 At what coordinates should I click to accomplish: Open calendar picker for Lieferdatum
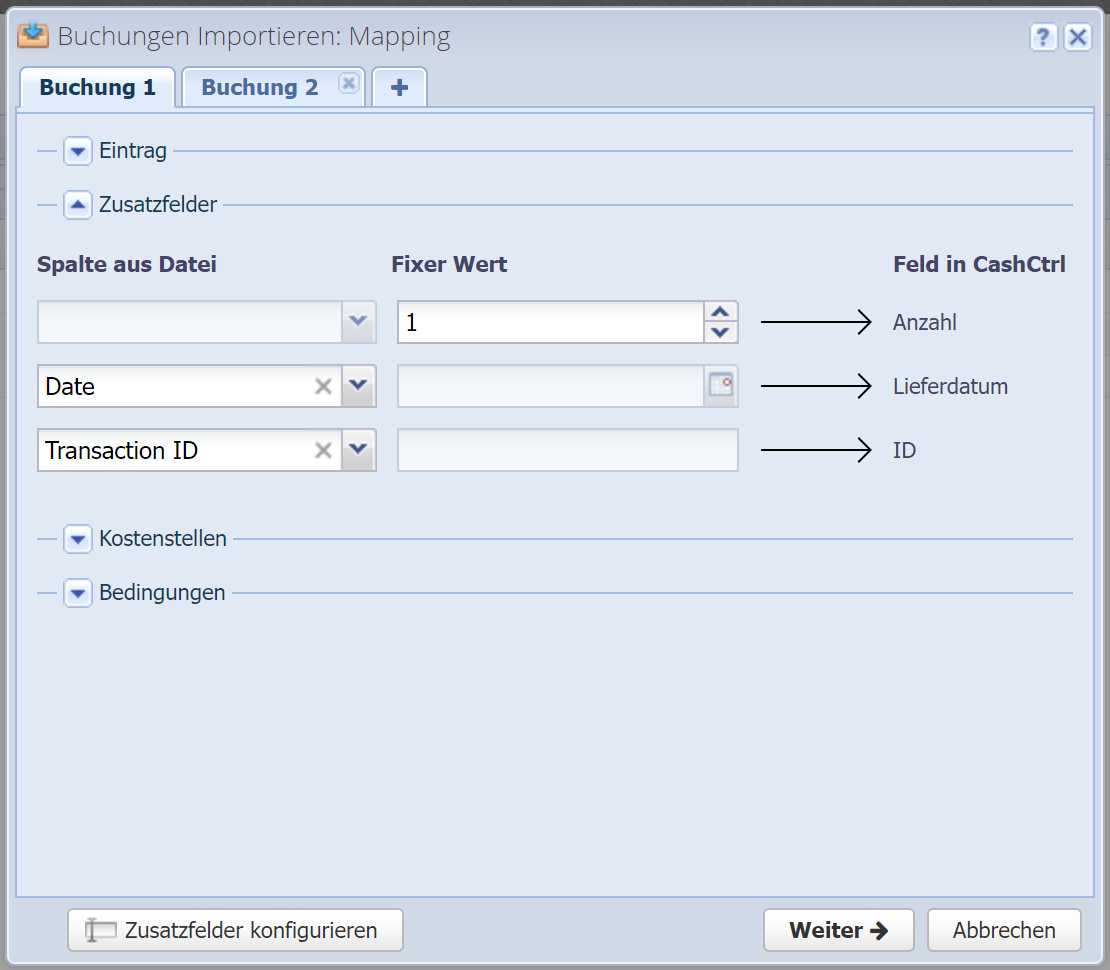click(721, 386)
